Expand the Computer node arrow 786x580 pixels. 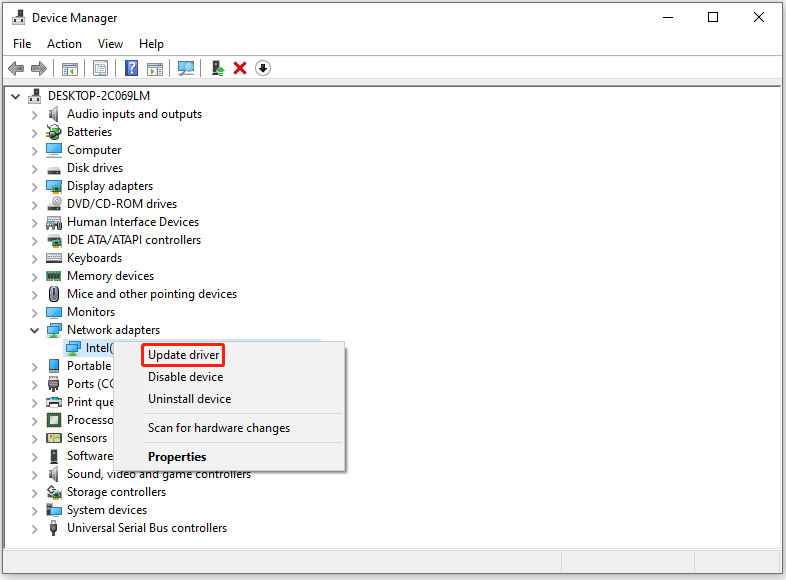click(34, 151)
